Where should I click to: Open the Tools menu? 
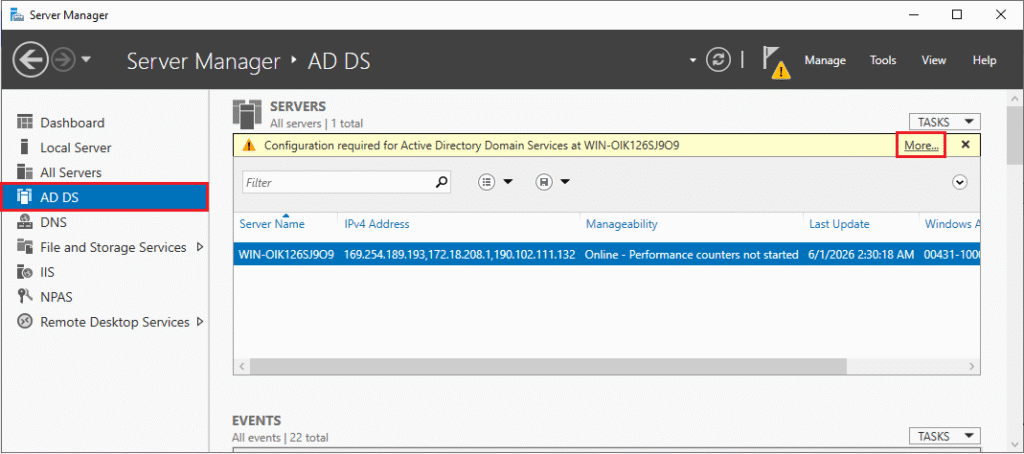pyautogui.click(x=883, y=60)
